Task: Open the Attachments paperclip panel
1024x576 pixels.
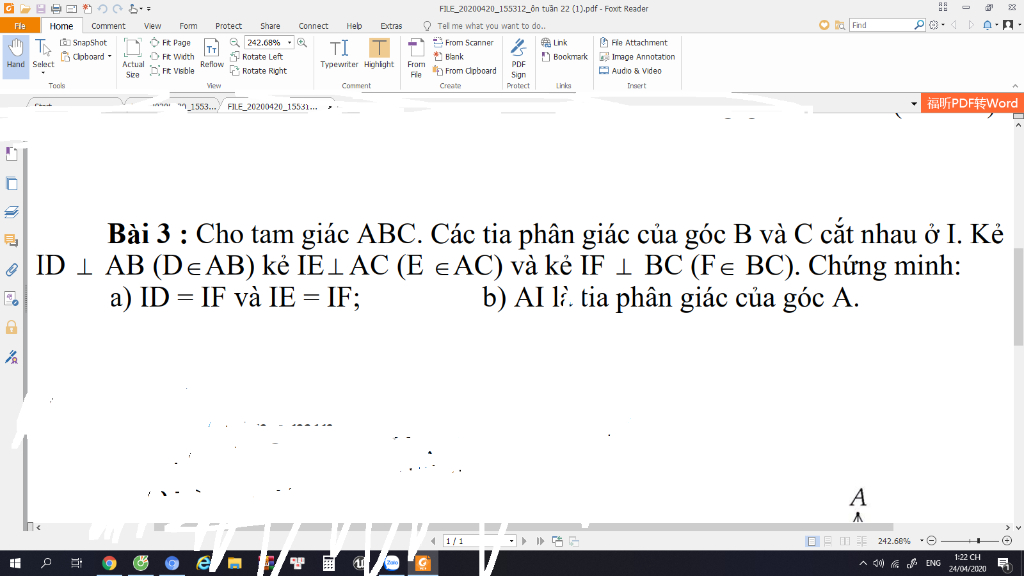Action: tap(11, 270)
